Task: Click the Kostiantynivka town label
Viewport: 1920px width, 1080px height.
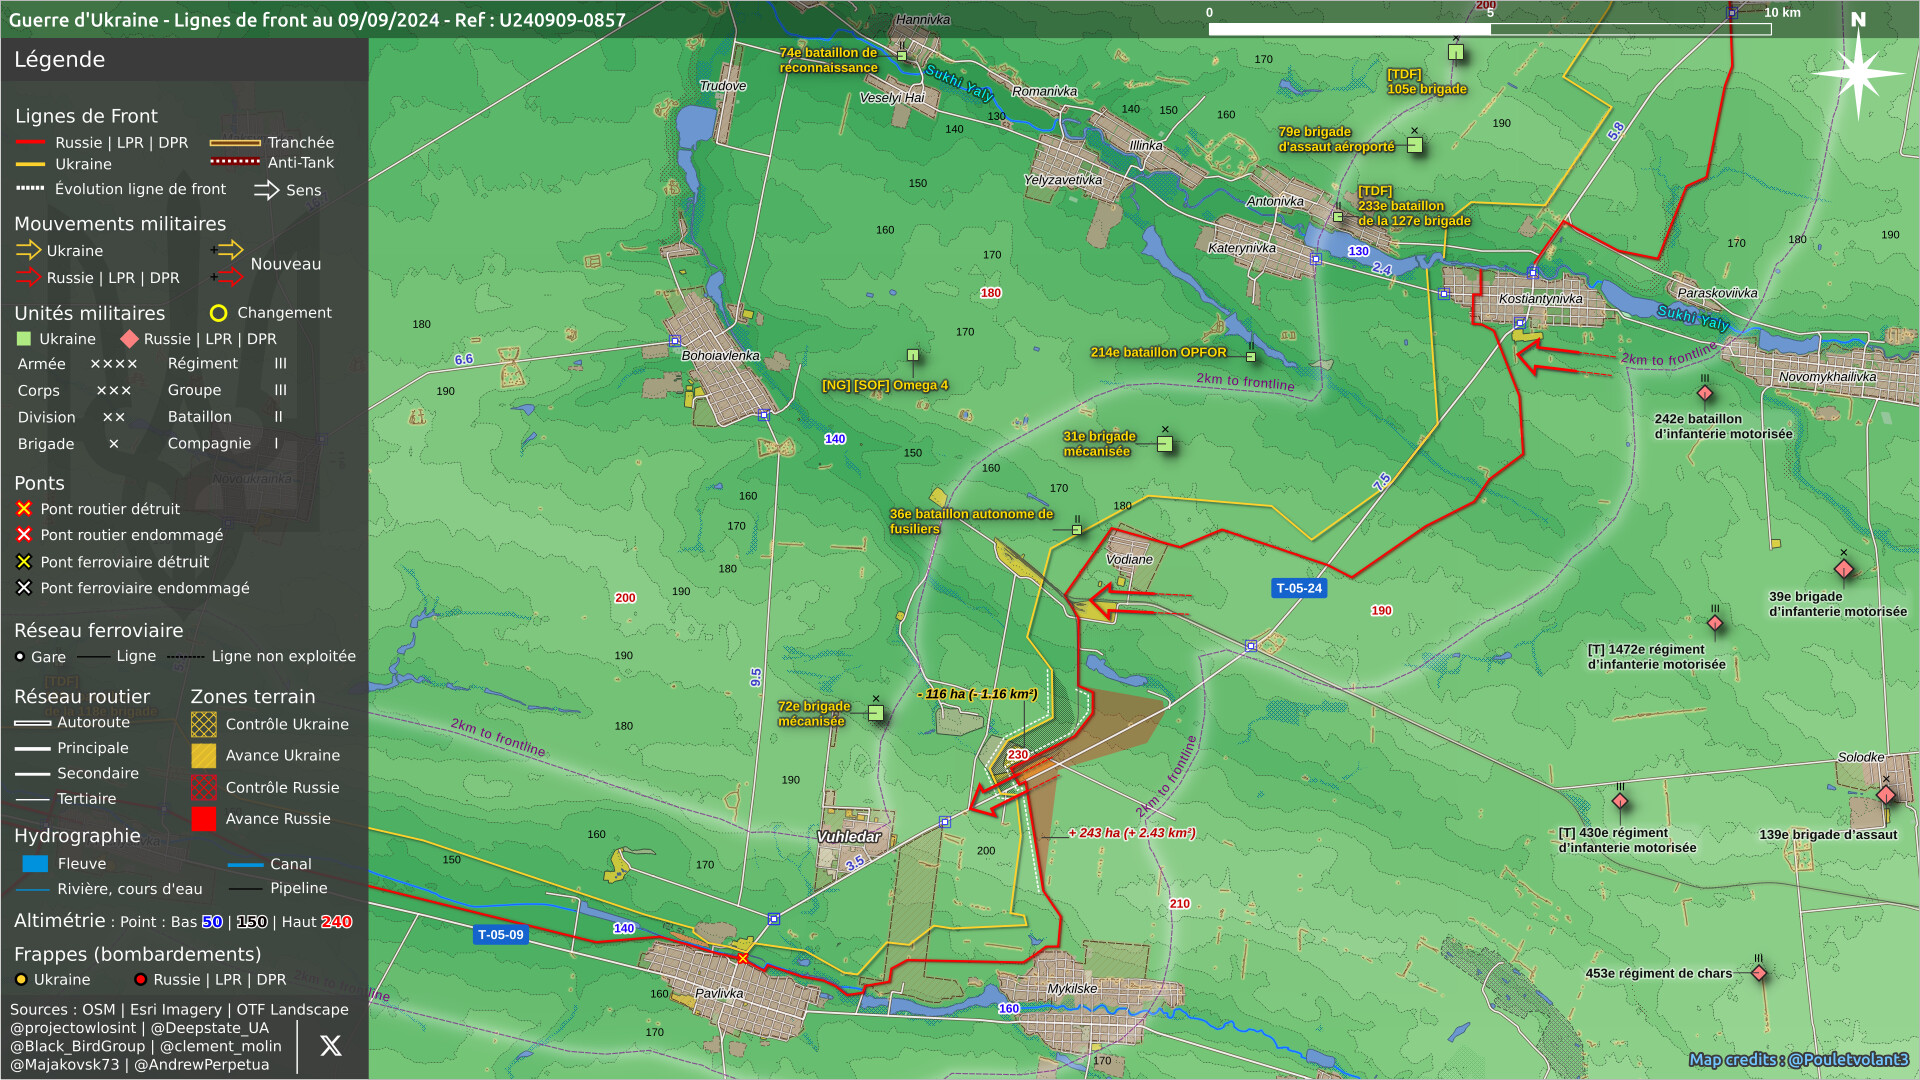Action: point(1540,299)
